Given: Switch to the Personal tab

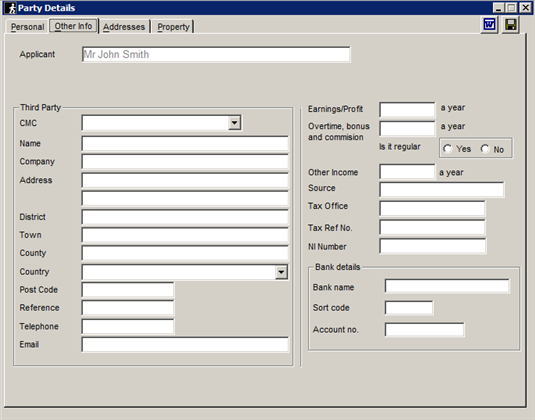Looking at the screenshot, I should 27,27.
